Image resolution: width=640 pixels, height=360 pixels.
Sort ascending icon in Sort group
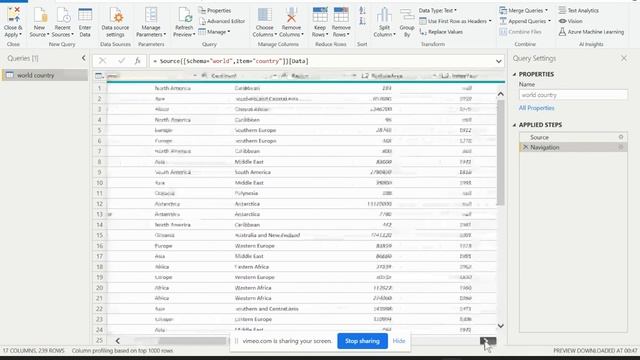(362, 11)
